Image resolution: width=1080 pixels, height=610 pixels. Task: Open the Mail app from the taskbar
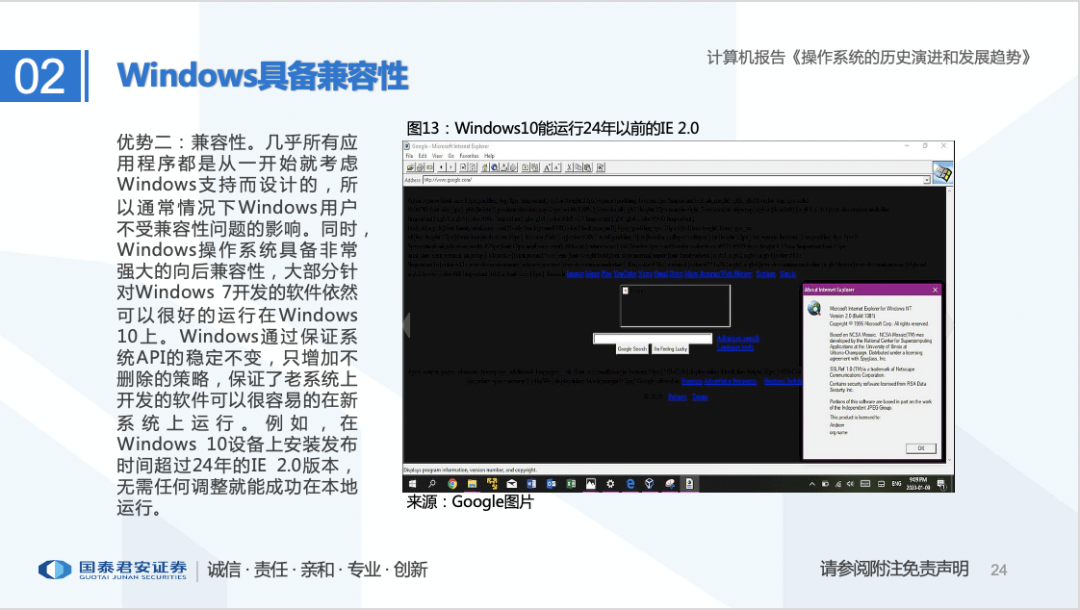(x=512, y=484)
